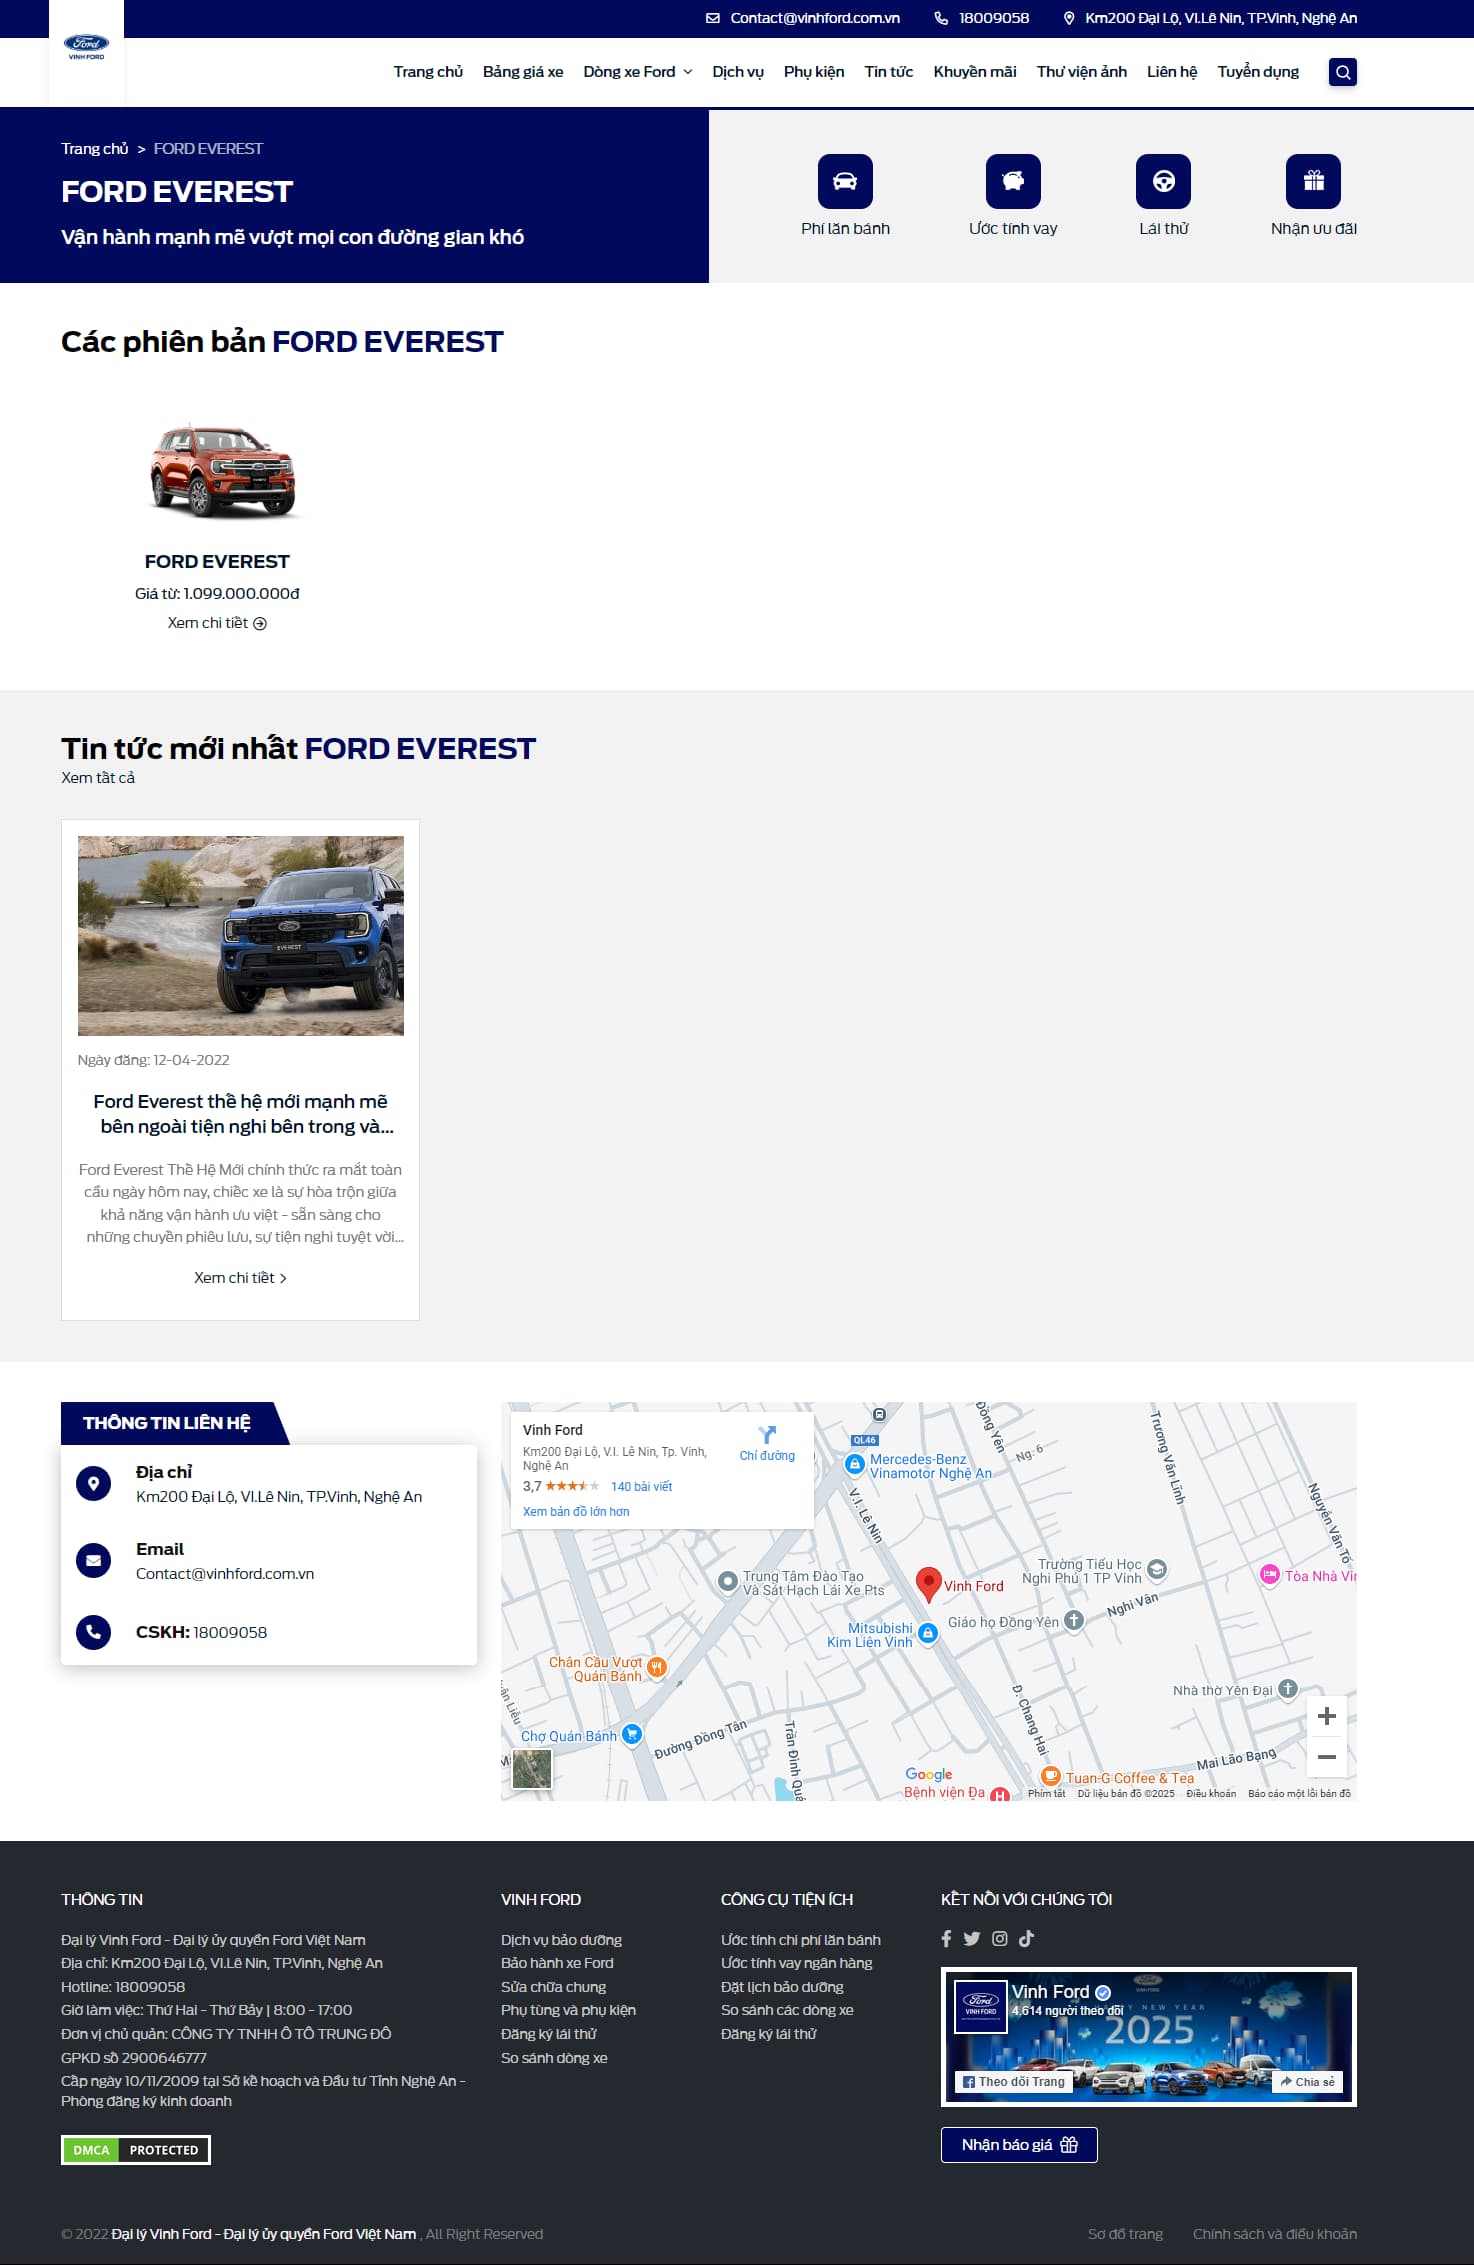Click the email icon in contact card
This screenshot has height=2265, width=1474.
pos(93,1560)
